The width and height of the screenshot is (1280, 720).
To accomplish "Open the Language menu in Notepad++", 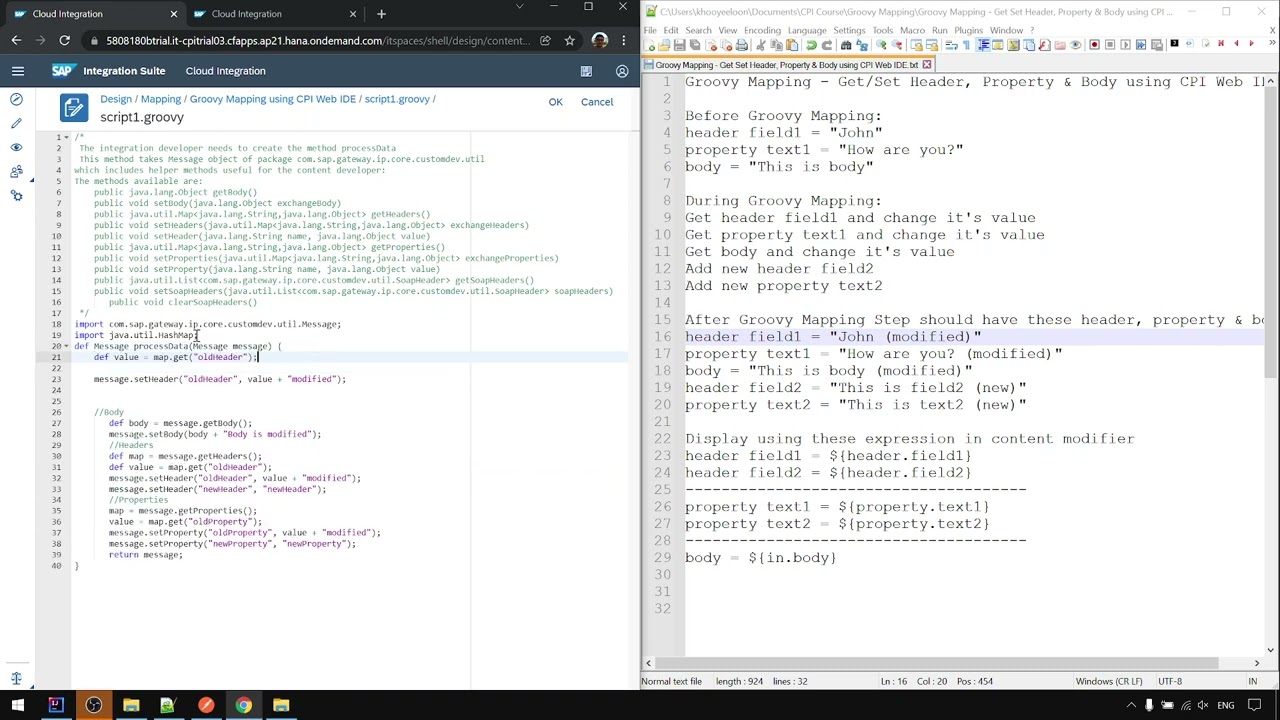I will 807,30.
